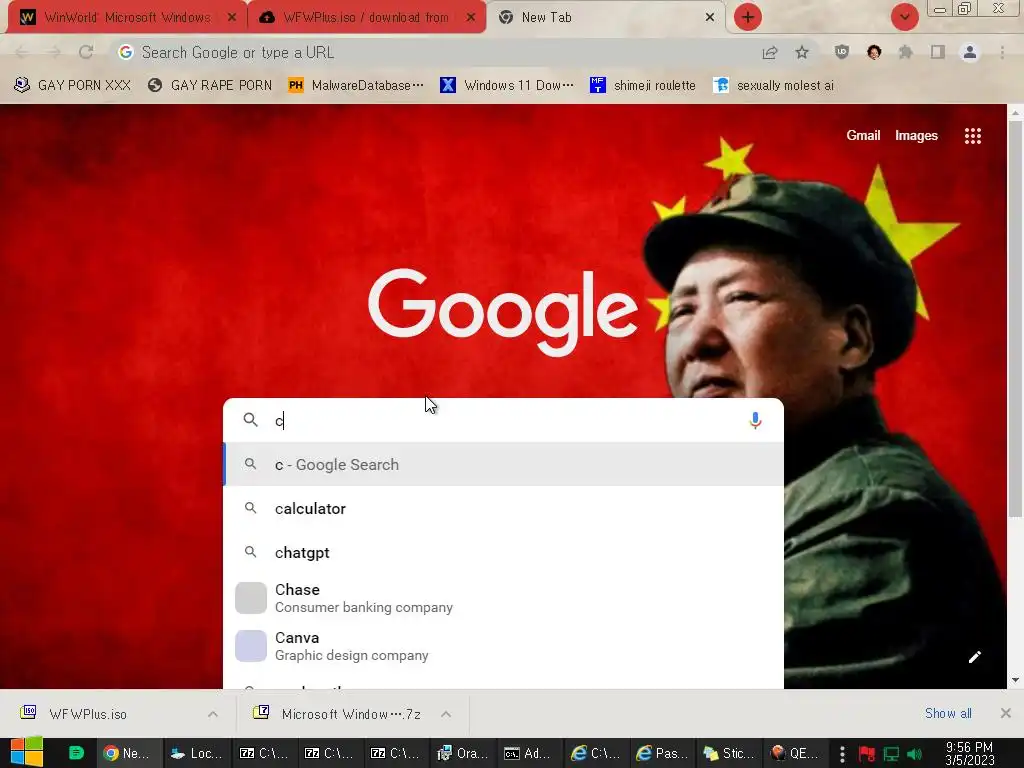Click inside the Google search box
The width and height of the screenshot is (1024, 768).
coord(503,421)
